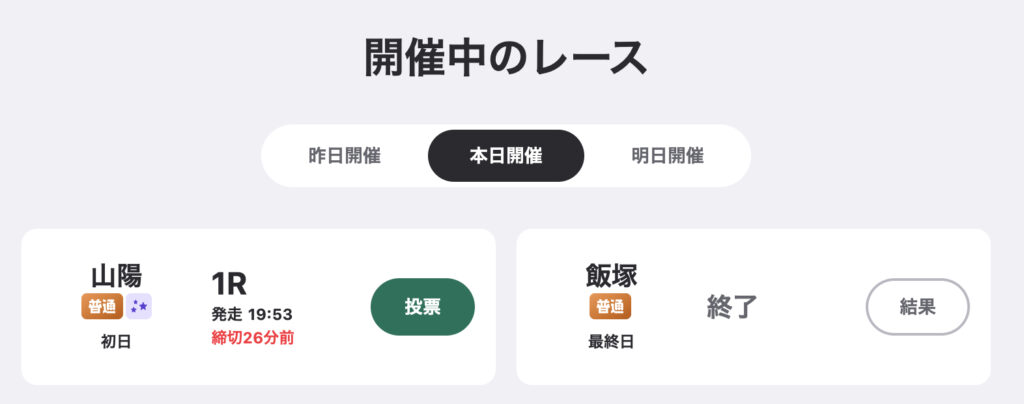Screen dimensions: 1024x404
Task: Click the orange 普通 badge under 山陽
Action: (102, 306)
